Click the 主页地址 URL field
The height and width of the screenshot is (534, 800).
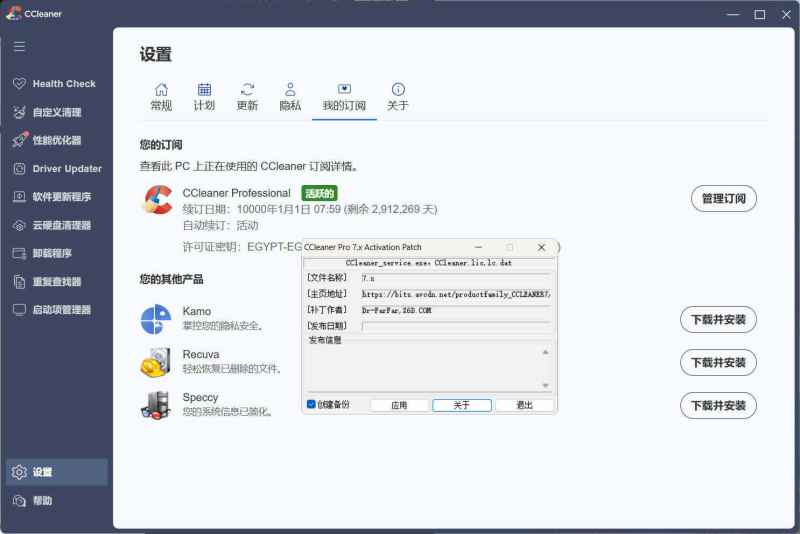tap(456, 294)
